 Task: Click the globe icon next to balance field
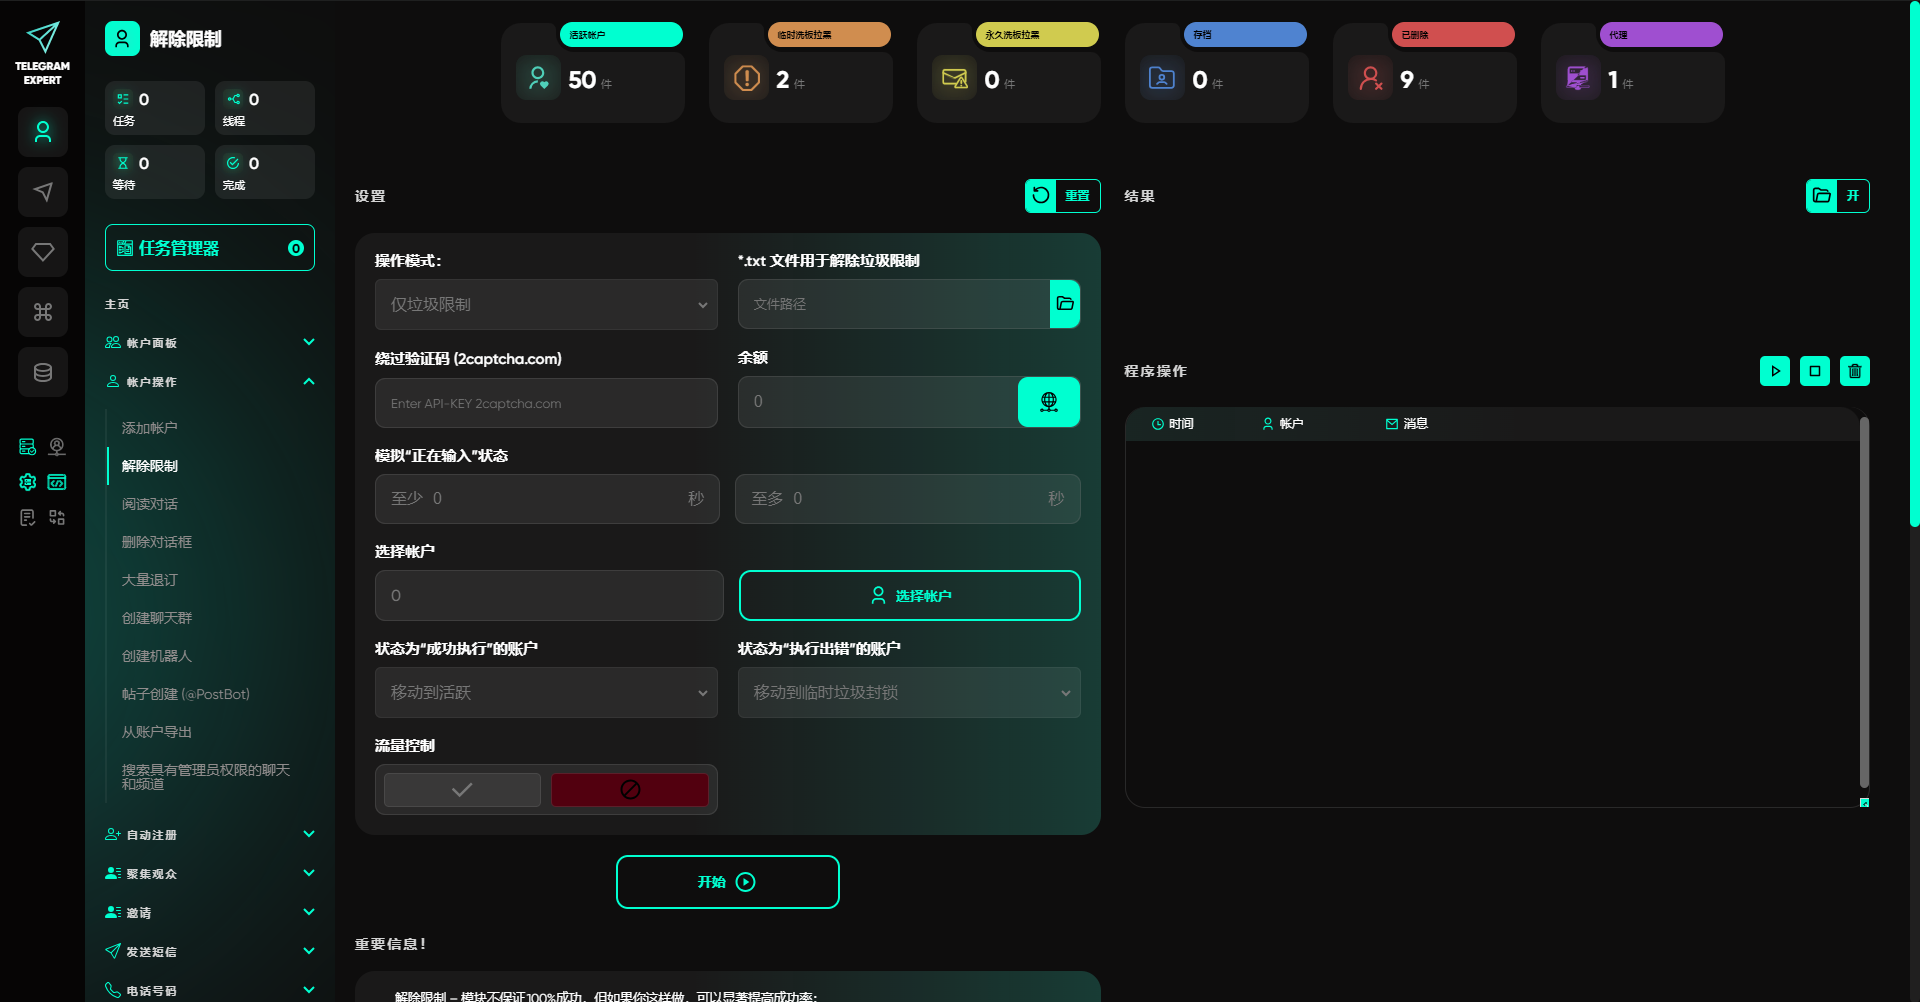[x=1048, y=402]
